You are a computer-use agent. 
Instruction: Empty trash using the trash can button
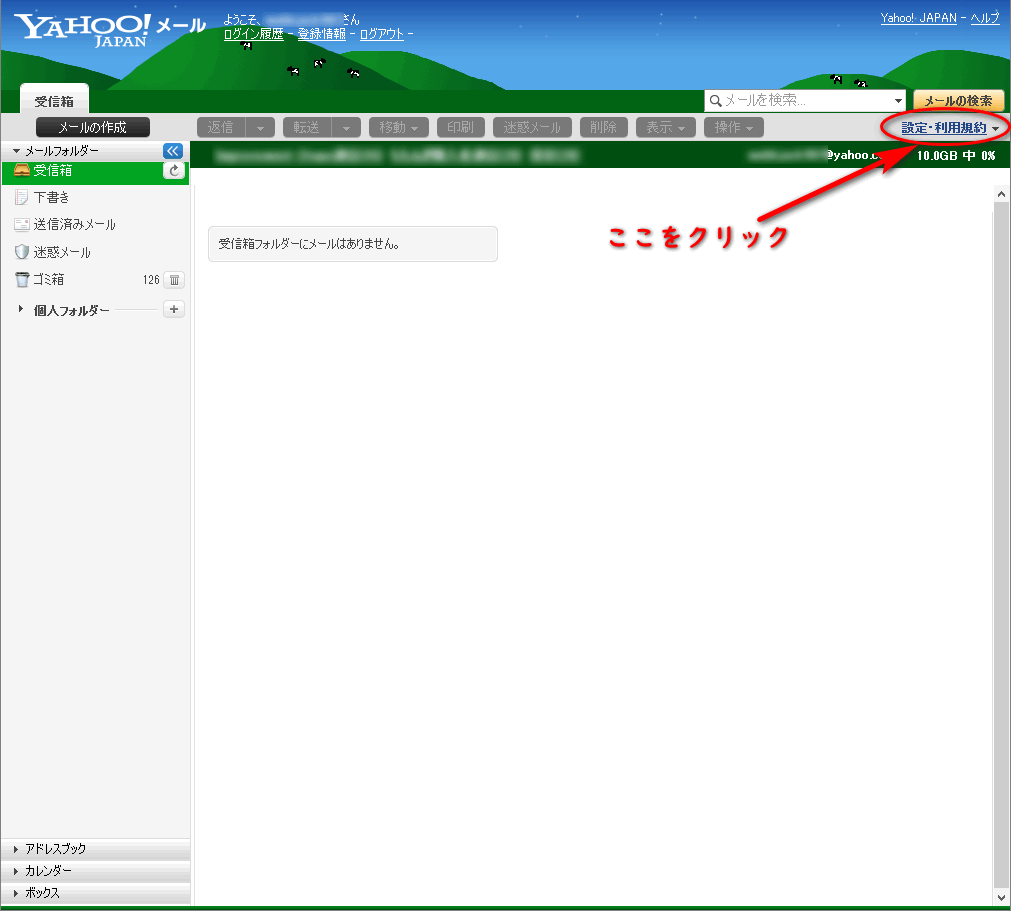pyautogui.click(x=174, y=280)
